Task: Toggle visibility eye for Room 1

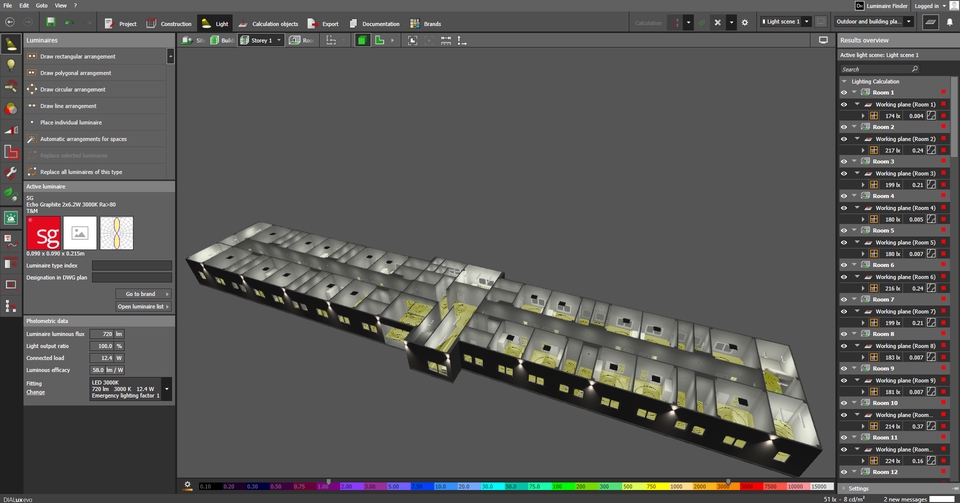Action: click(843, 92)
